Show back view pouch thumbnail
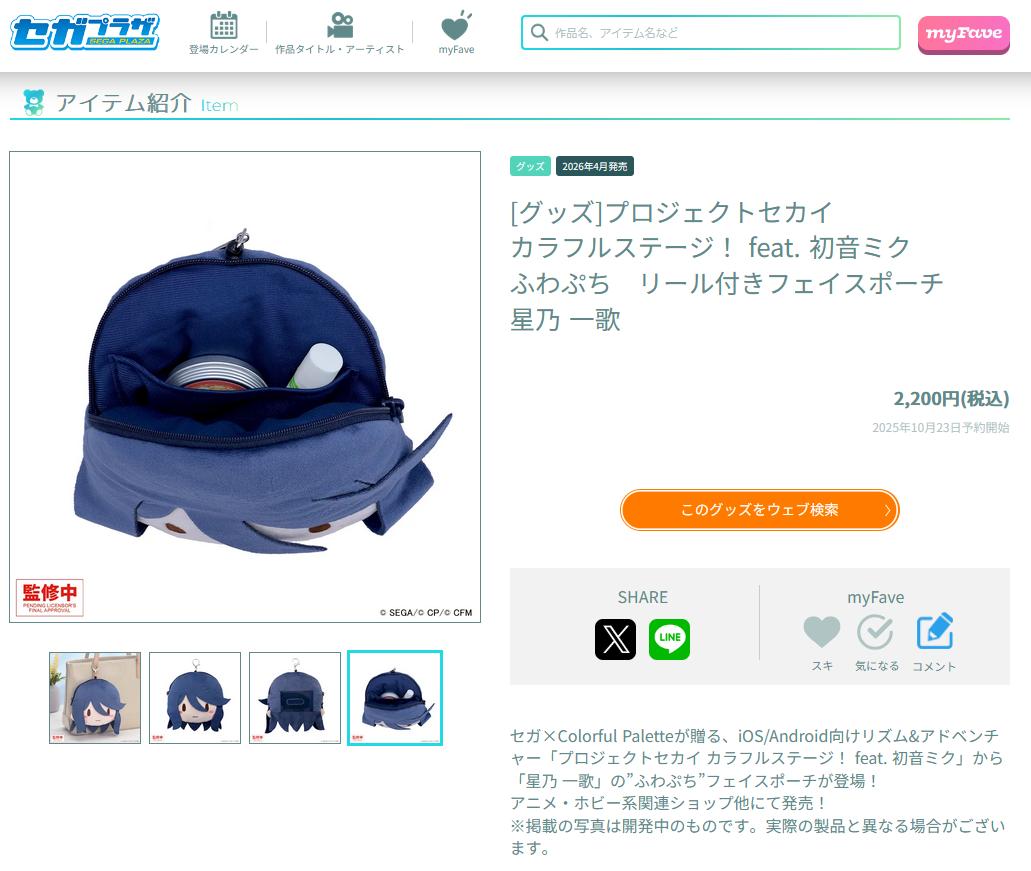 click(x=295, y=697)
